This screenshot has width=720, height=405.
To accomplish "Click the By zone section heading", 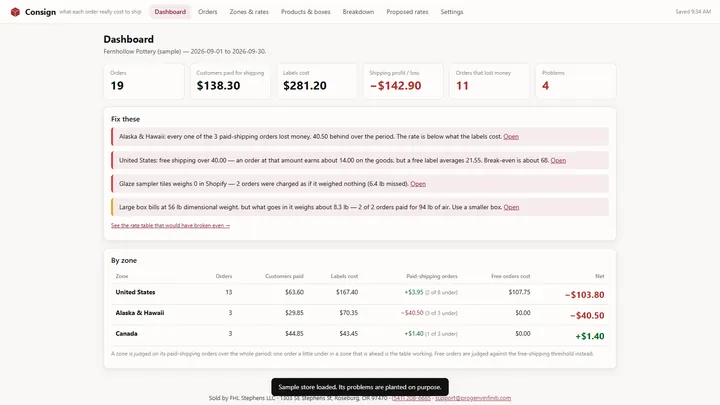I will (x=124, y=260).
